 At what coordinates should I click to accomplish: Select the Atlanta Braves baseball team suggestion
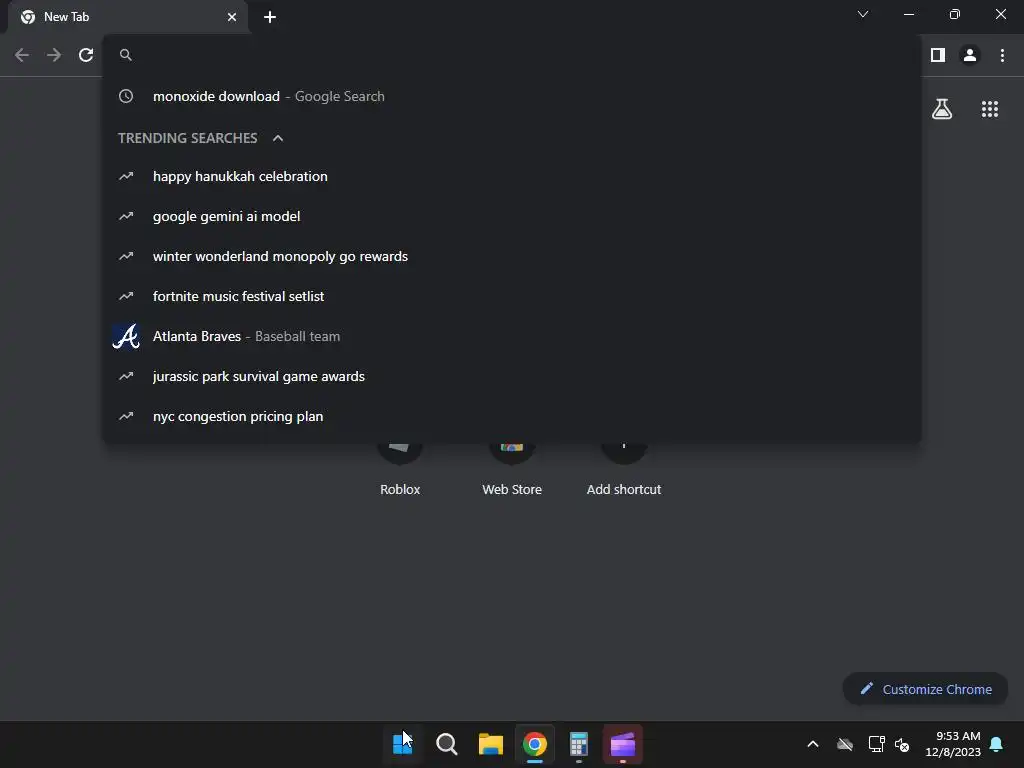pos(512,336)
